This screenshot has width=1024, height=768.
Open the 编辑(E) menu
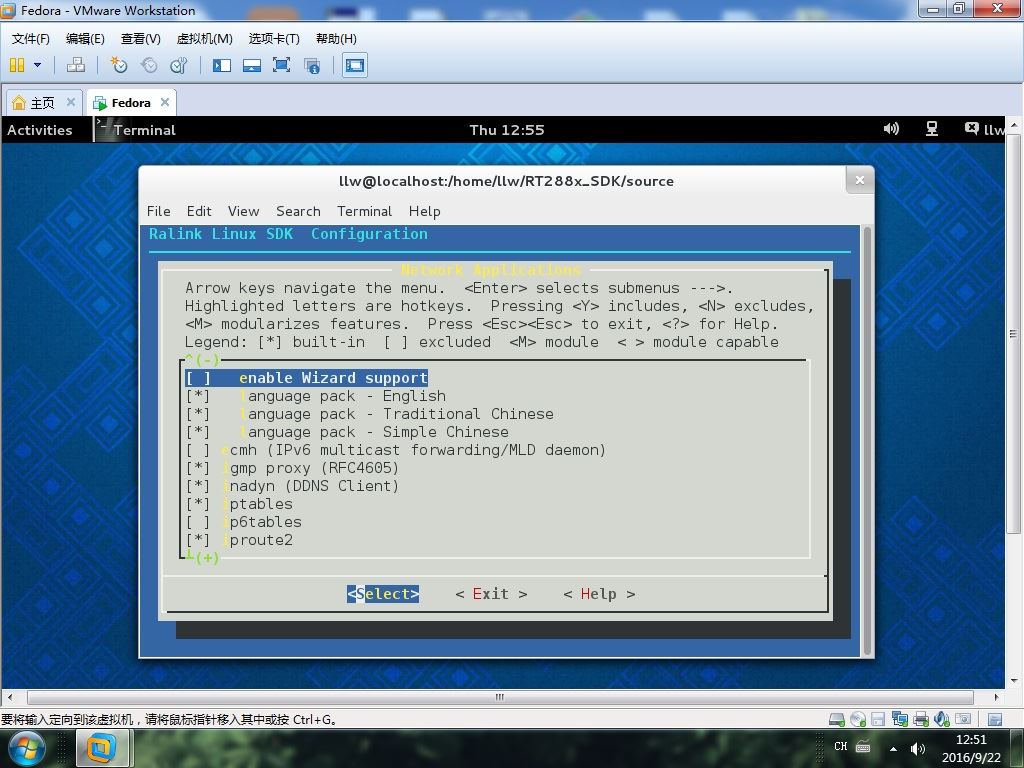point(85,39)
